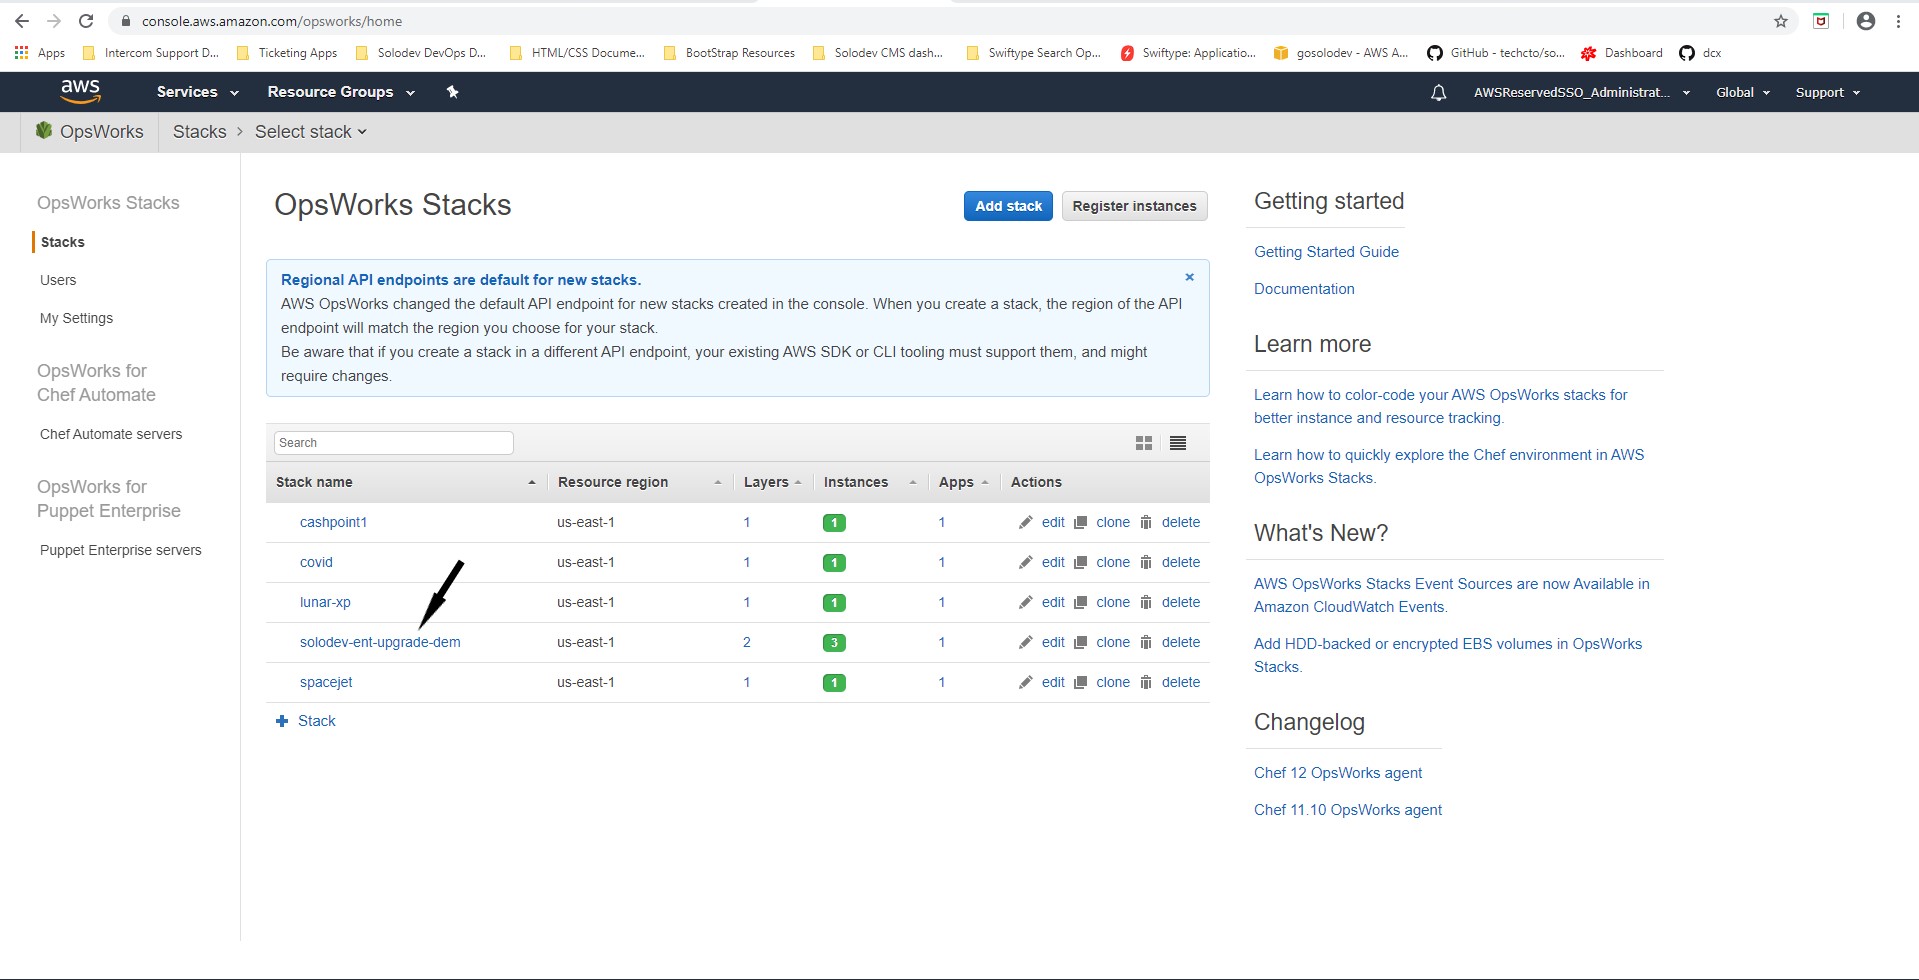
Task: Expand the Resource Groups dropdown
Action: (x=341, y=92)
